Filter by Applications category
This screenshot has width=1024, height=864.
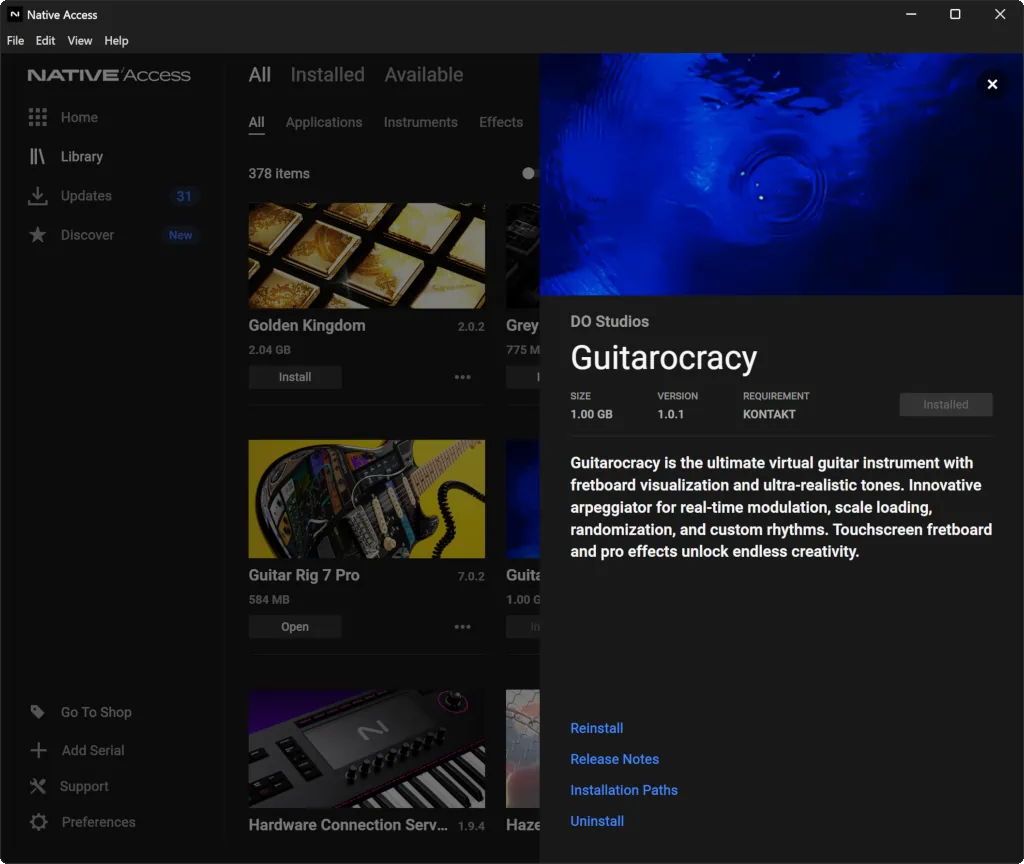[x=324, y=122]
